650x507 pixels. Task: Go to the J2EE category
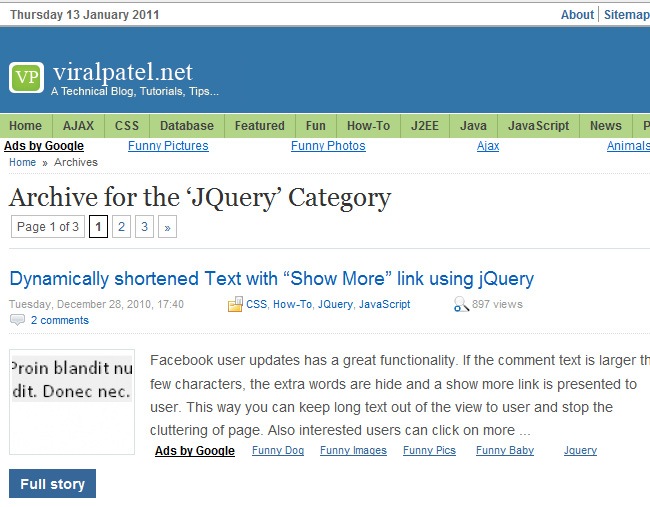pyautogui.click(x=425, y=126)
